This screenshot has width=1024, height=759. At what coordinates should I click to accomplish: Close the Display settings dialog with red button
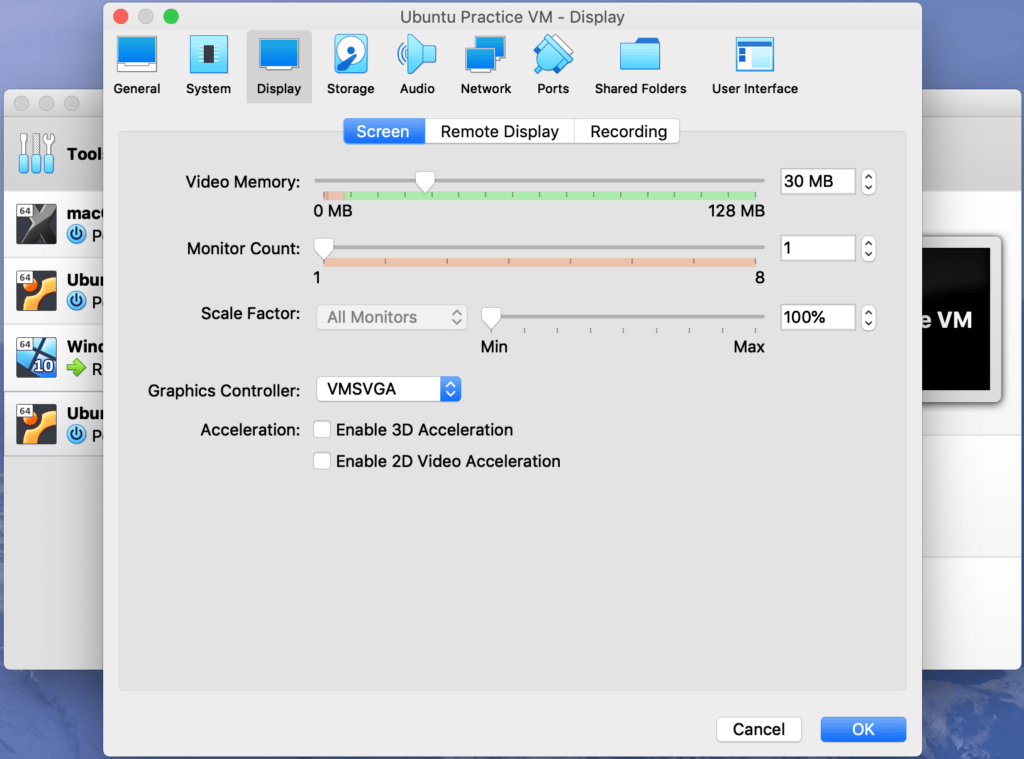[x=121, y=16]
